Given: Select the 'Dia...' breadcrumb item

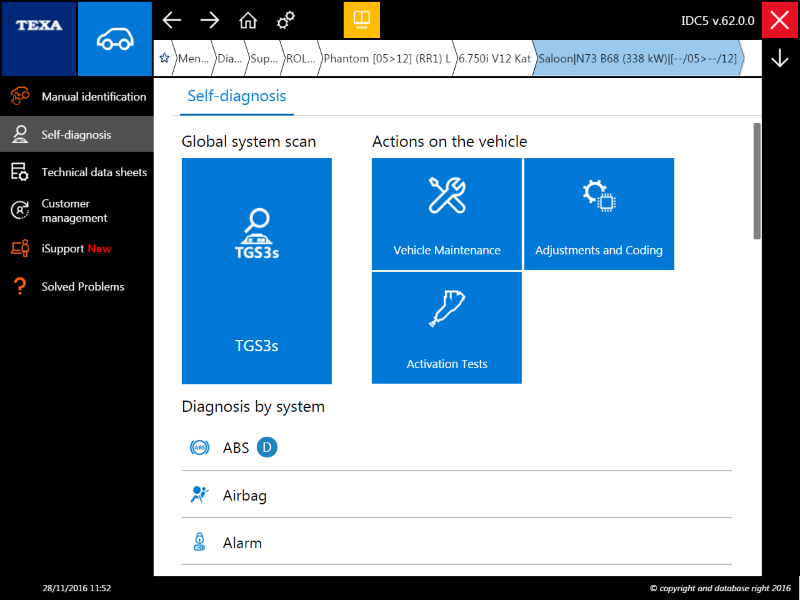Looking at the screenshot, I should point(230,58).
